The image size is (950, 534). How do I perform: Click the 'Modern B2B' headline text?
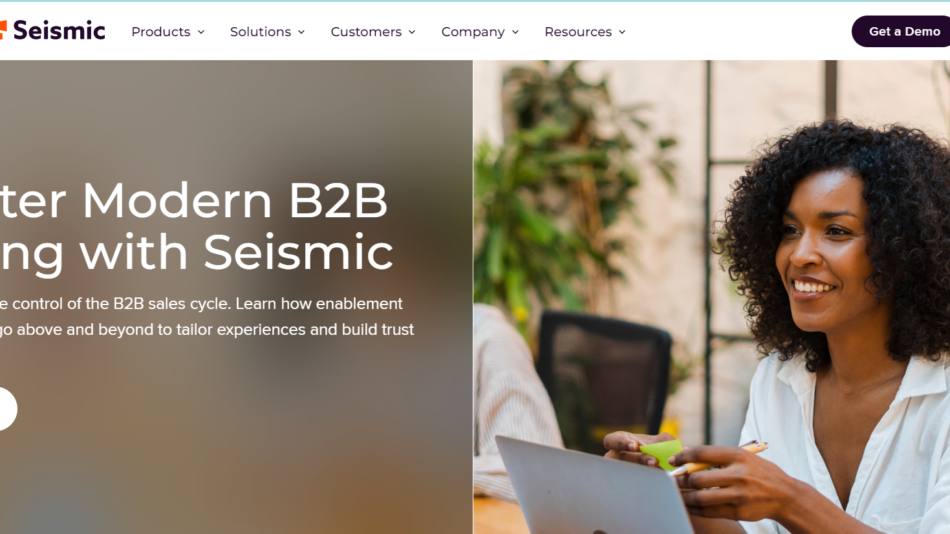point(234,201)
